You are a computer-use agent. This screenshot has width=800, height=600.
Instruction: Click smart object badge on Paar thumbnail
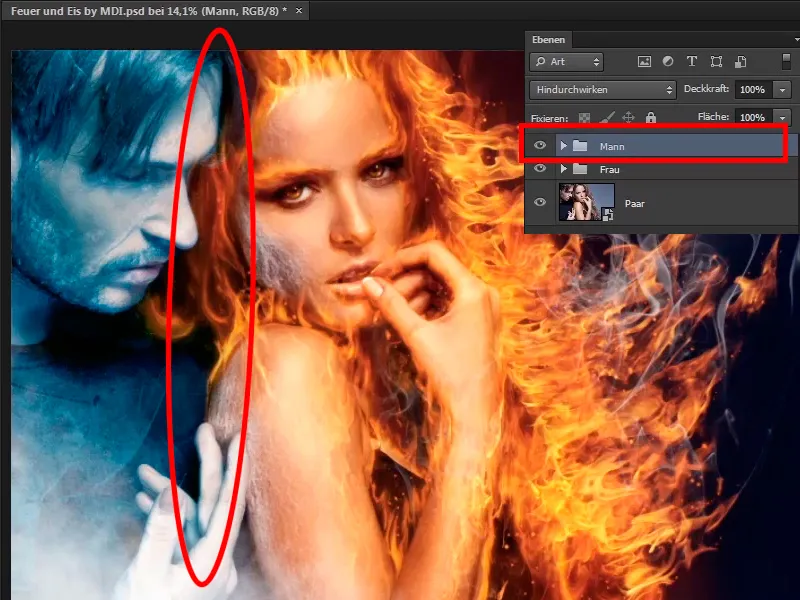[607, 215]
